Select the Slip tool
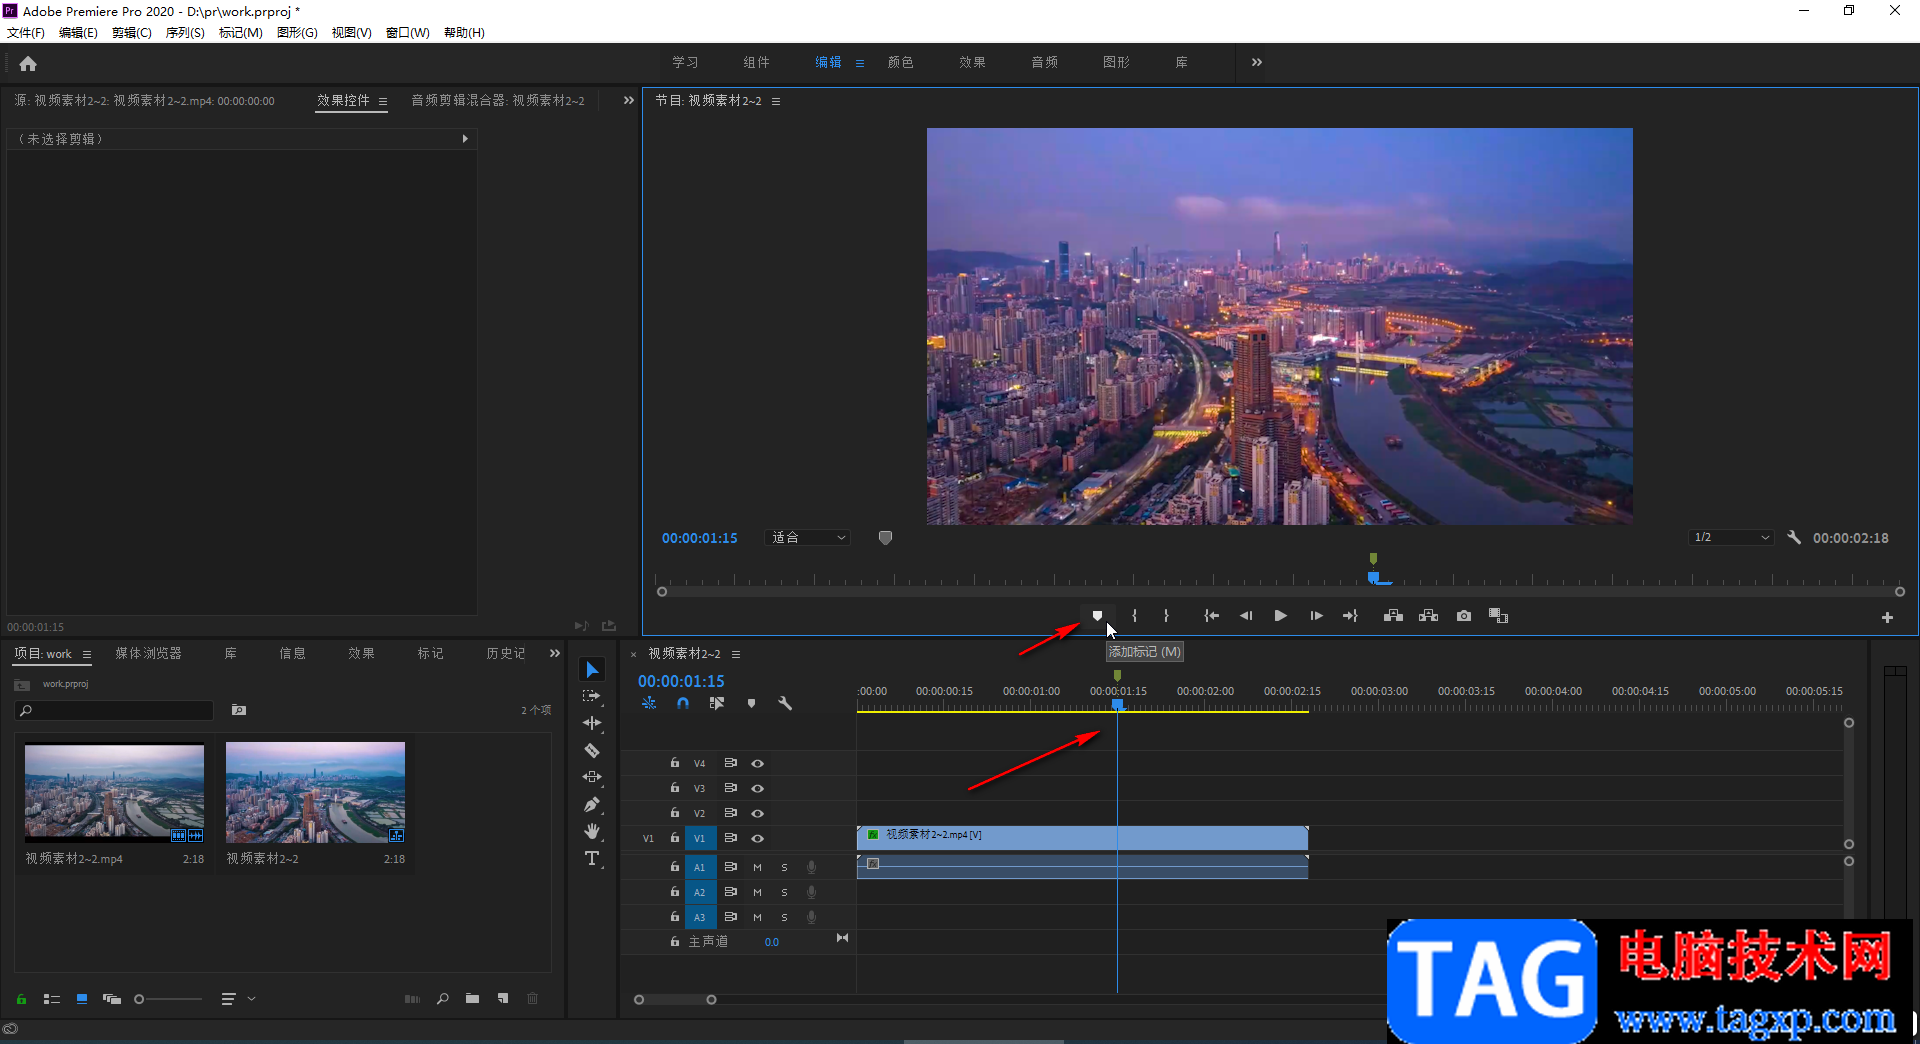 pyautogui.click(x=592, y=777)
